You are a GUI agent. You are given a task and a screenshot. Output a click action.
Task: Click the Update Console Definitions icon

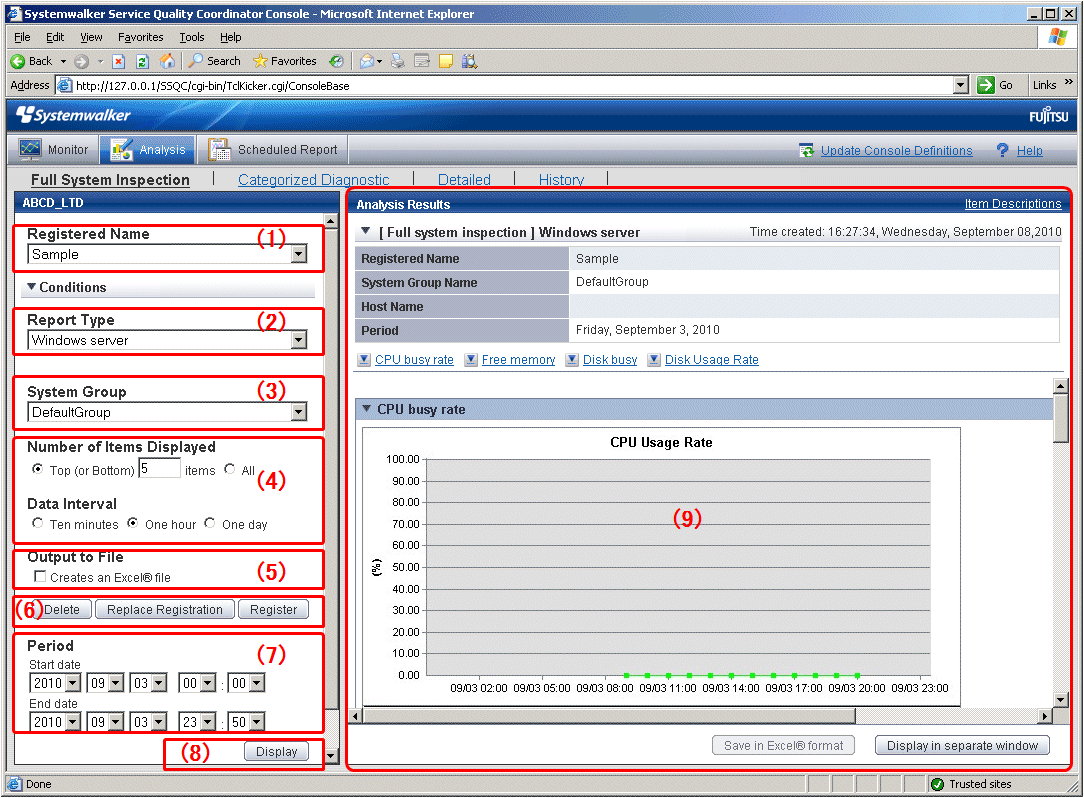806,150
